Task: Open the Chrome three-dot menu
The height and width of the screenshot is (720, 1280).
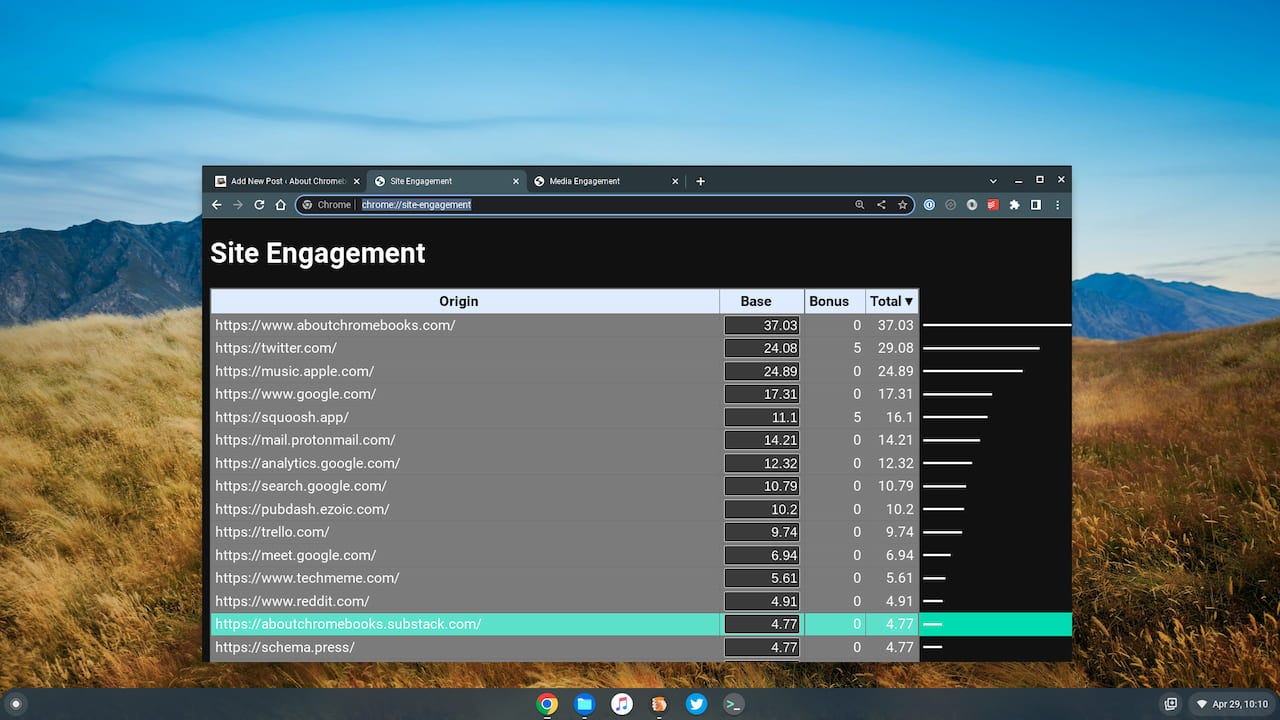Action: click(1057, 205)
